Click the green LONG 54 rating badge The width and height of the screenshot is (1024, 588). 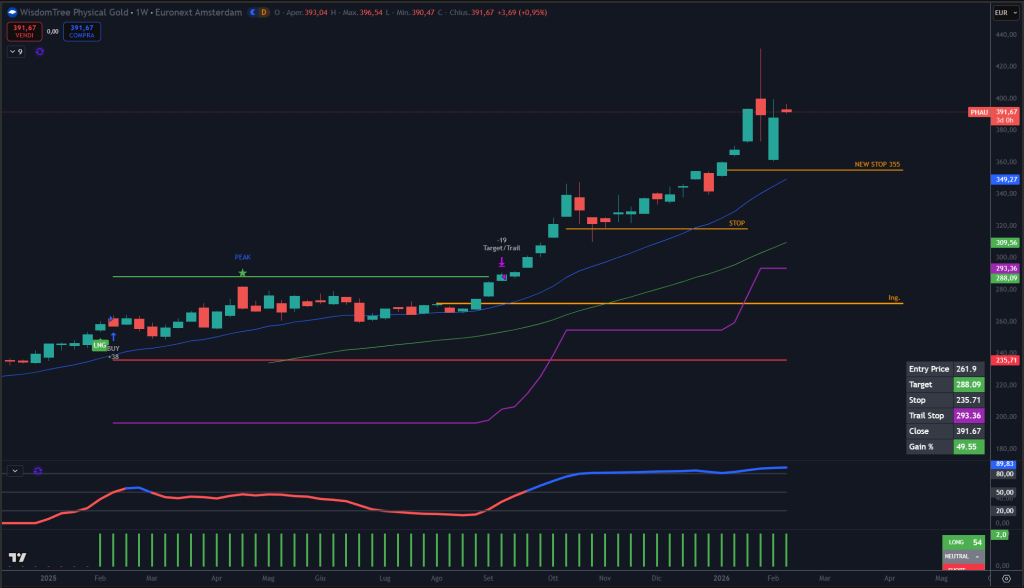pos(962,543)
